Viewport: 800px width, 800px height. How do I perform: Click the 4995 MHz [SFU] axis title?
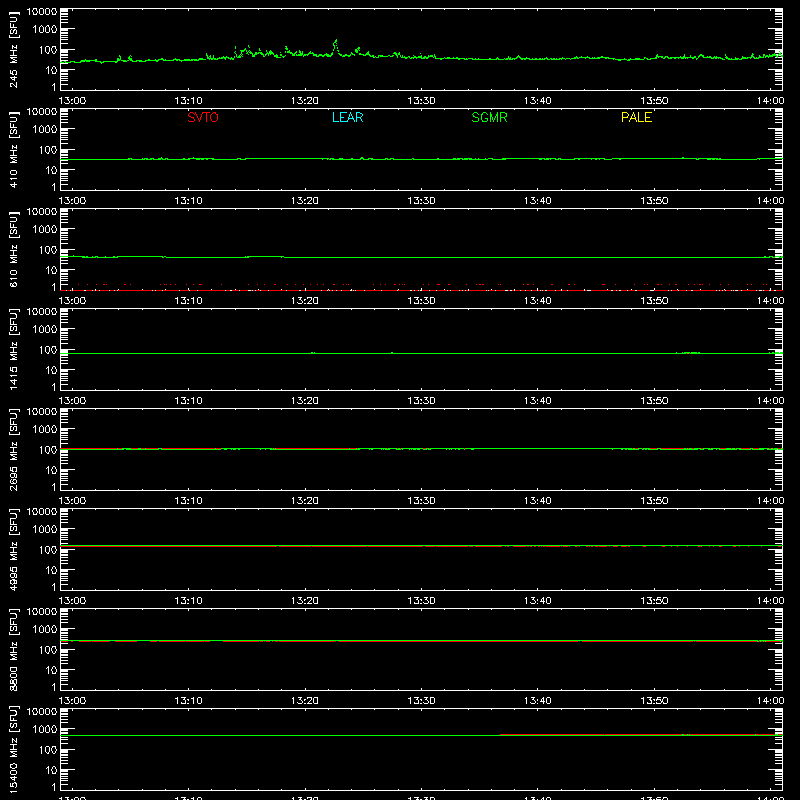(x=13, y=549)
